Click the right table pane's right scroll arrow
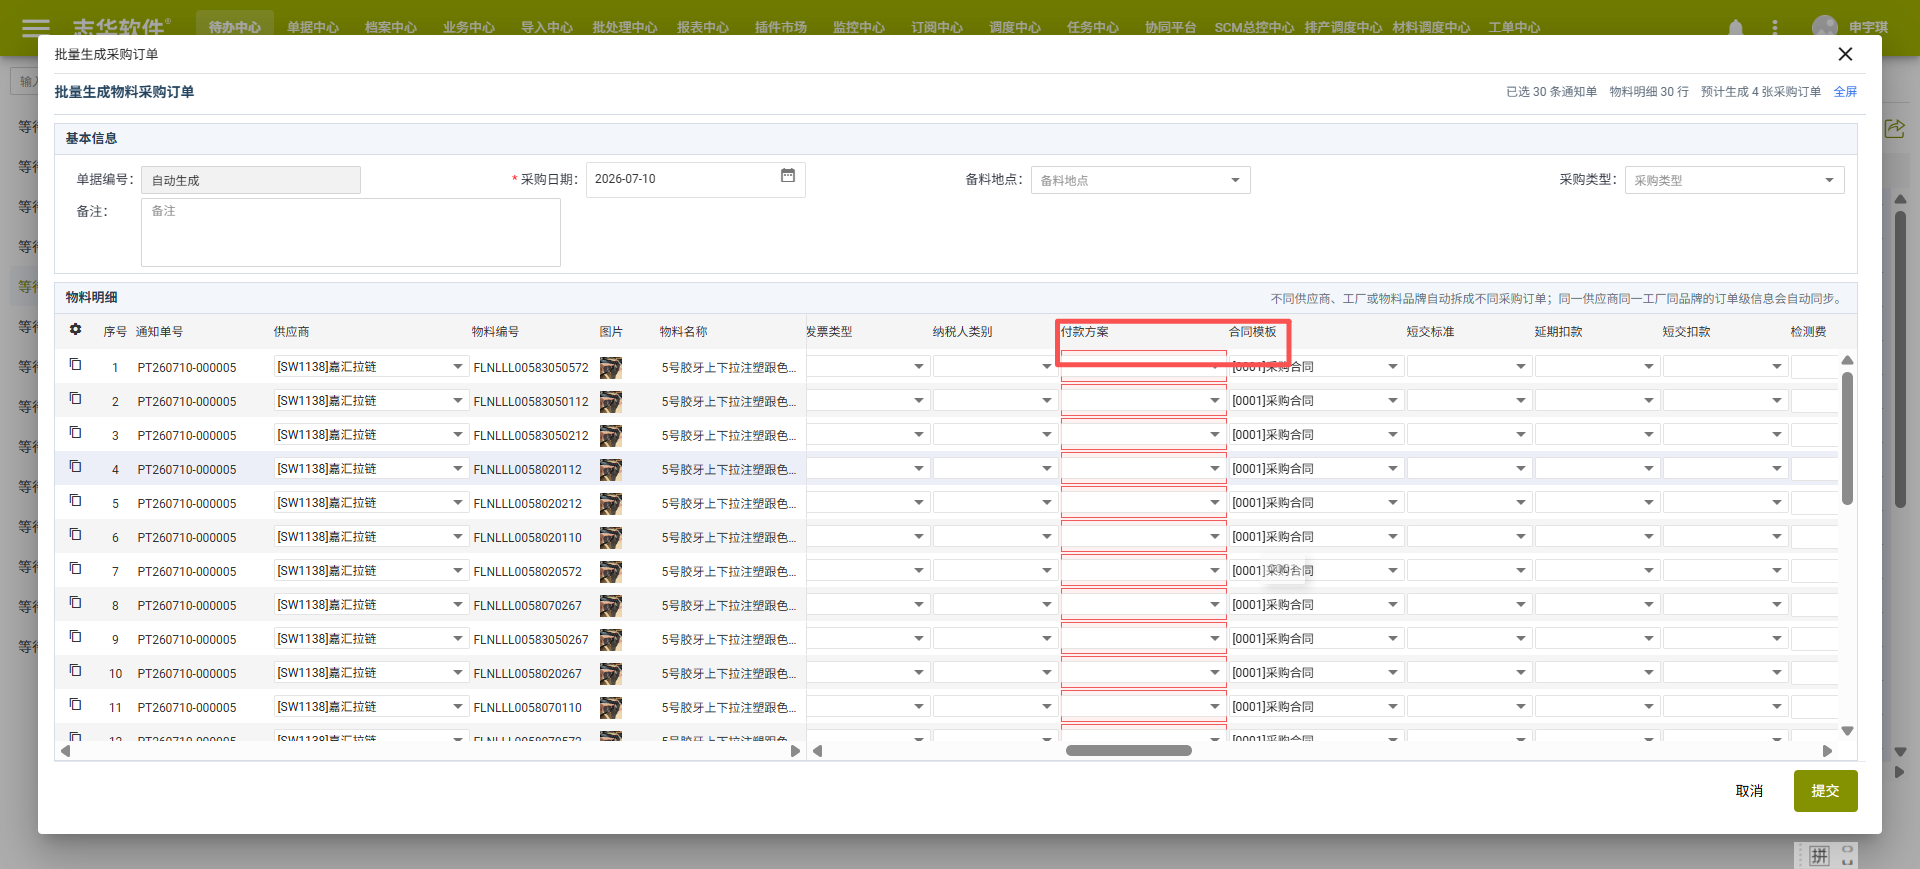The height and width of the screenshot is (869, 1920). 1827,751
